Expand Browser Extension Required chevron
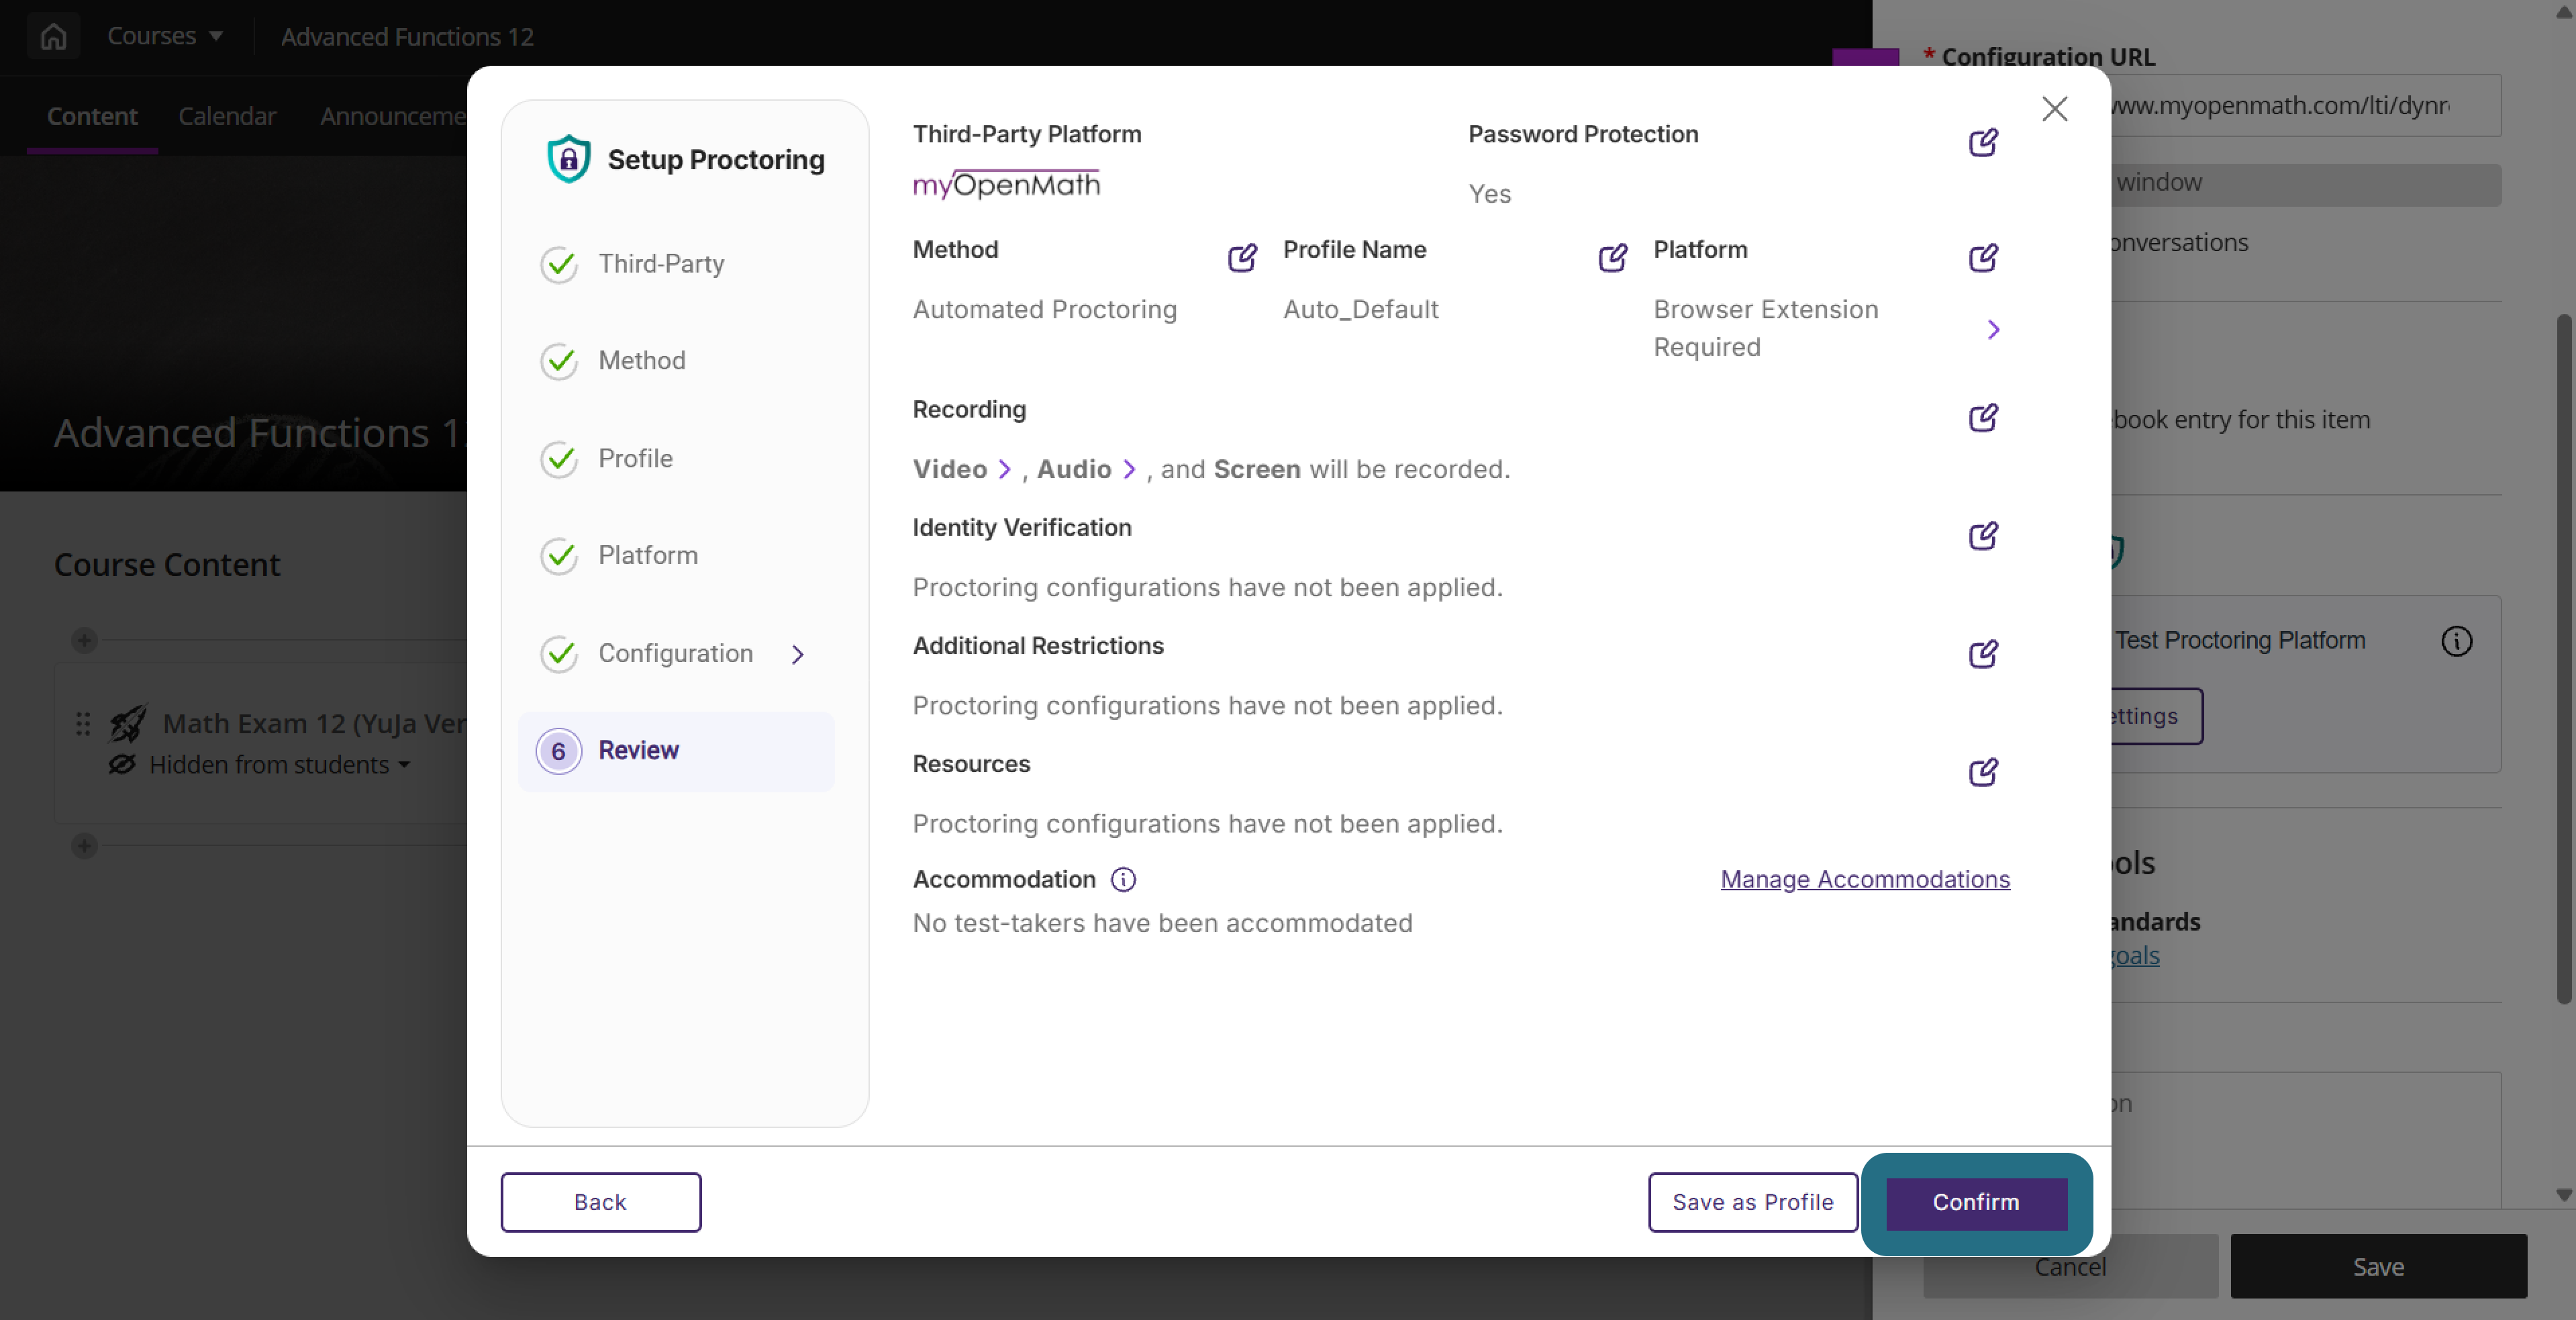The height and width of the screenshot is (1320, 2576). click(1993, 329)
